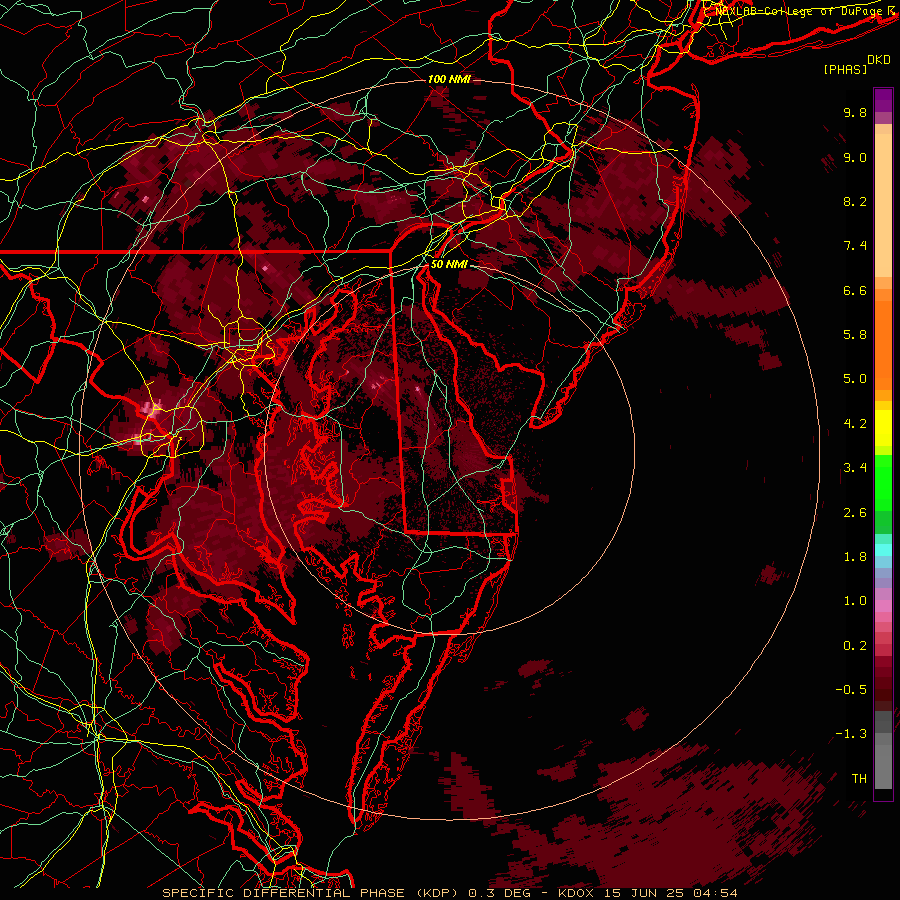Pick the peach segment of the color bar
This screenshot has width=900, height=900.
coord(883,207)
